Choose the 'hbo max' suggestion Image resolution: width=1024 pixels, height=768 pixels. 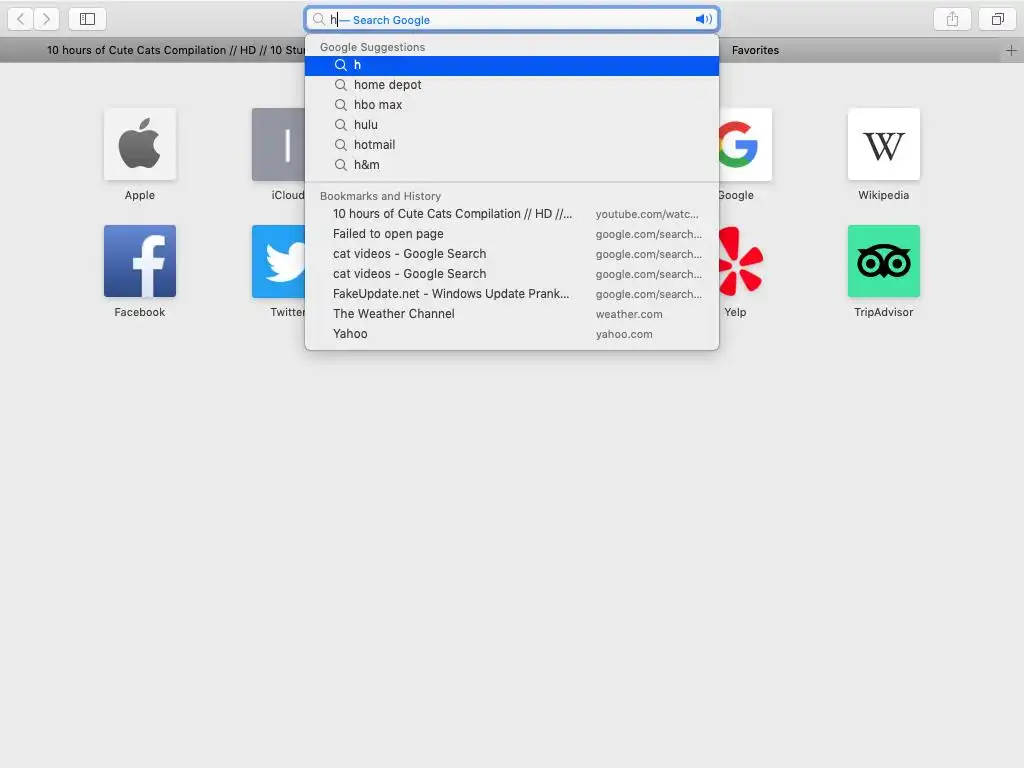(512, 105)
